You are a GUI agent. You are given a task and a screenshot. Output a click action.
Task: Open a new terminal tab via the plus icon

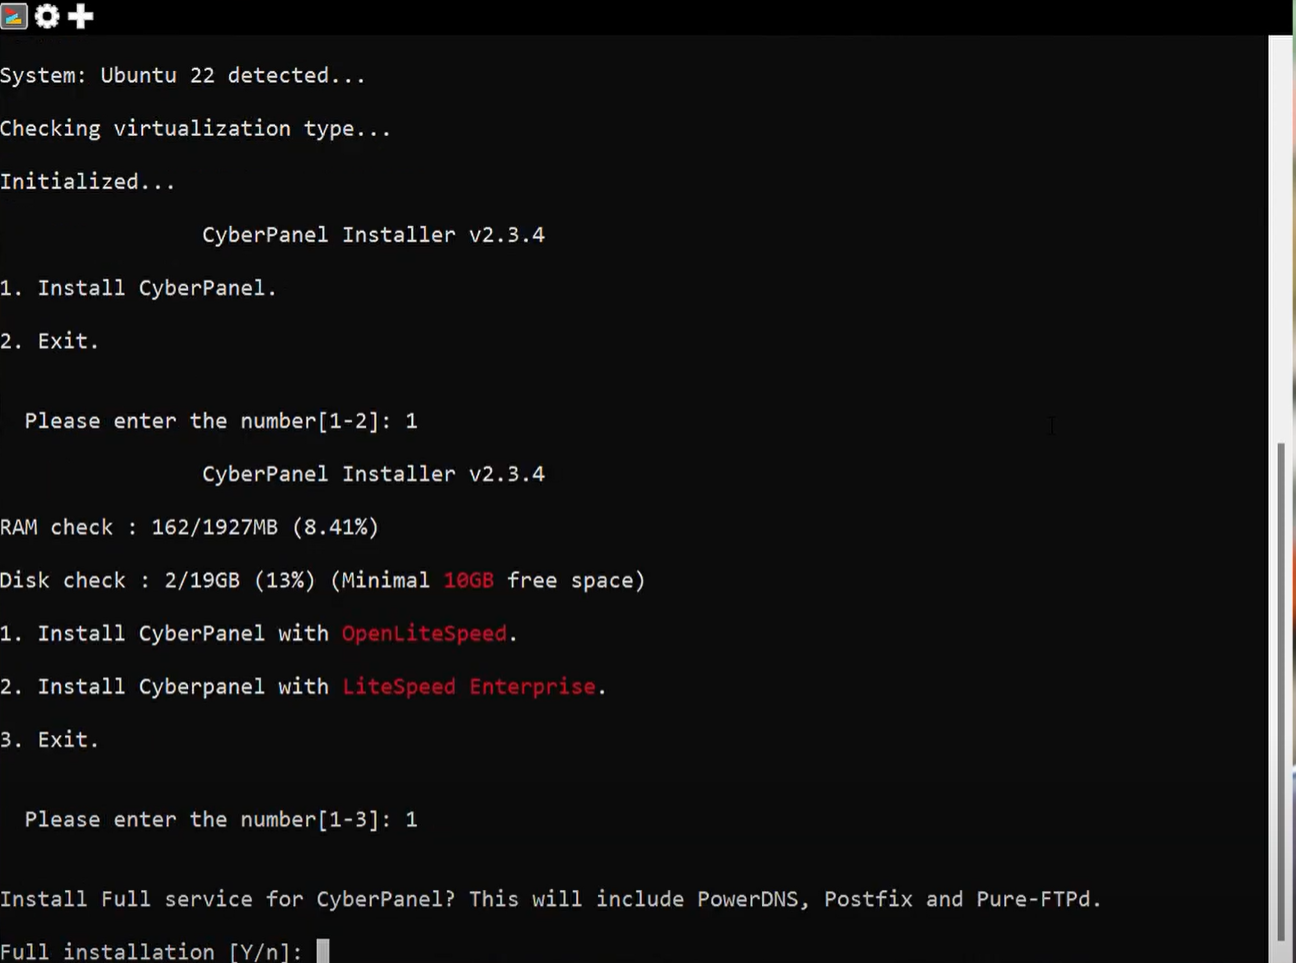(80, 16)
